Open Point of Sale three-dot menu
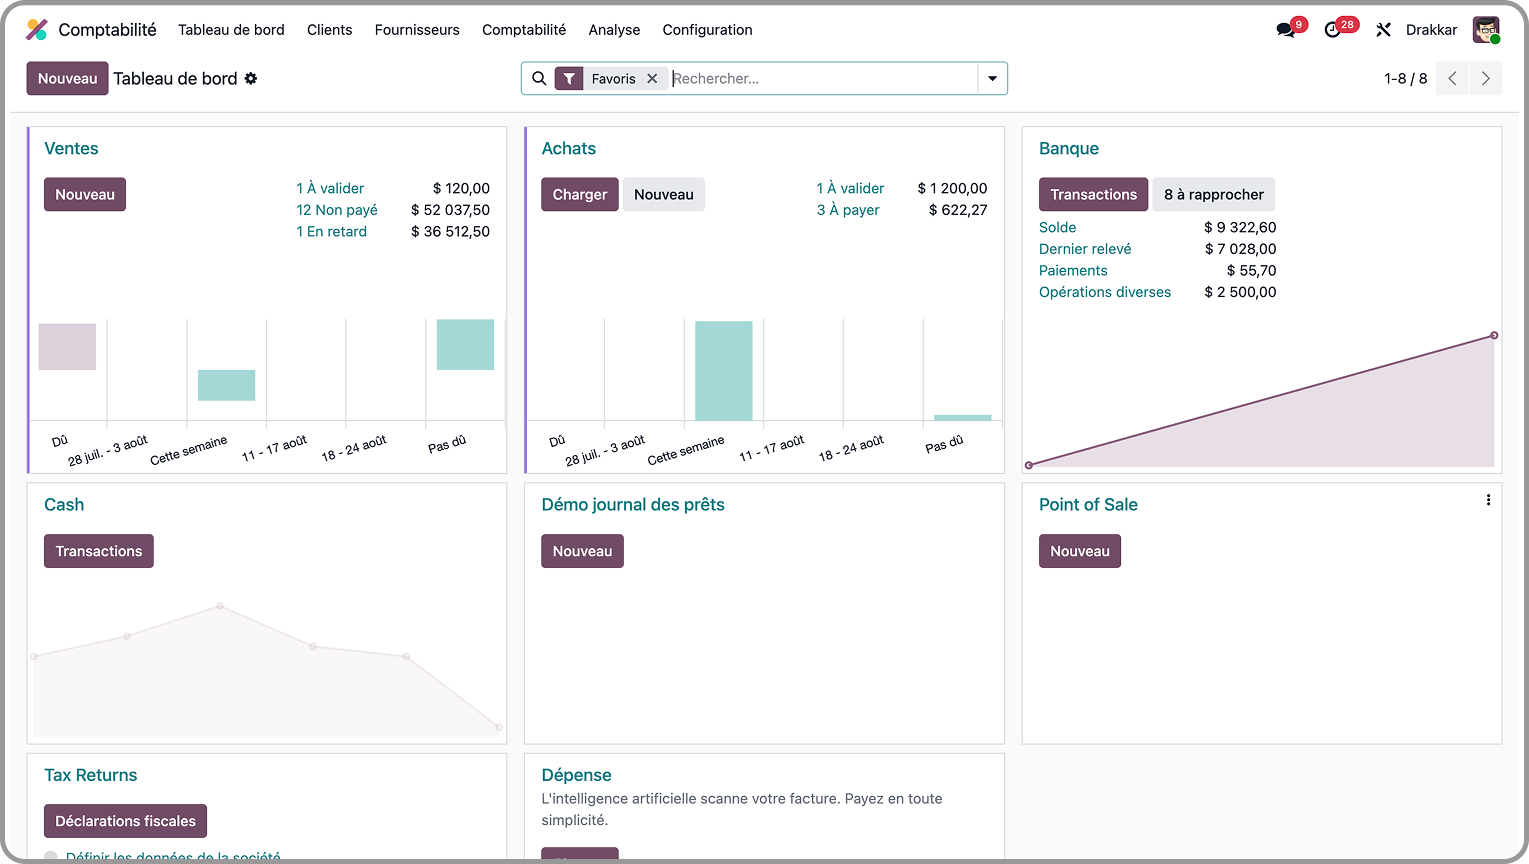The width and height of the screenshot is (1529, 864). [x=1488, y=500]
